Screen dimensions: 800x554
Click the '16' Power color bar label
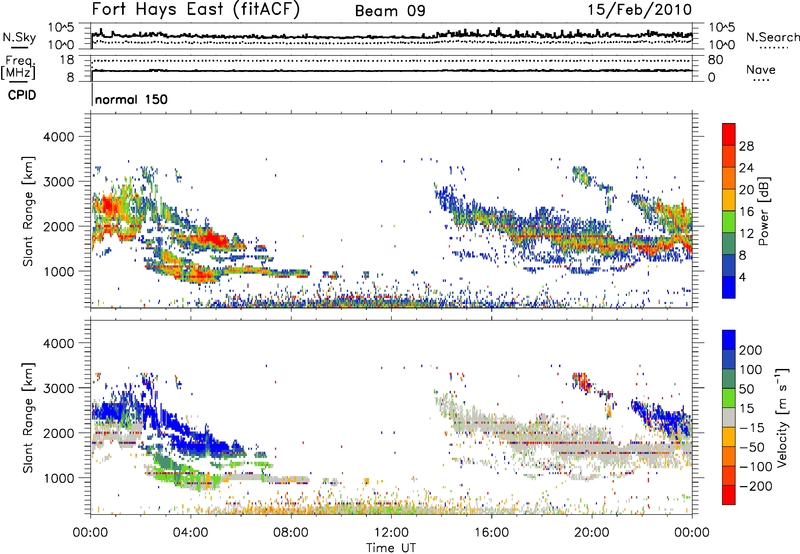click(746, 212)
